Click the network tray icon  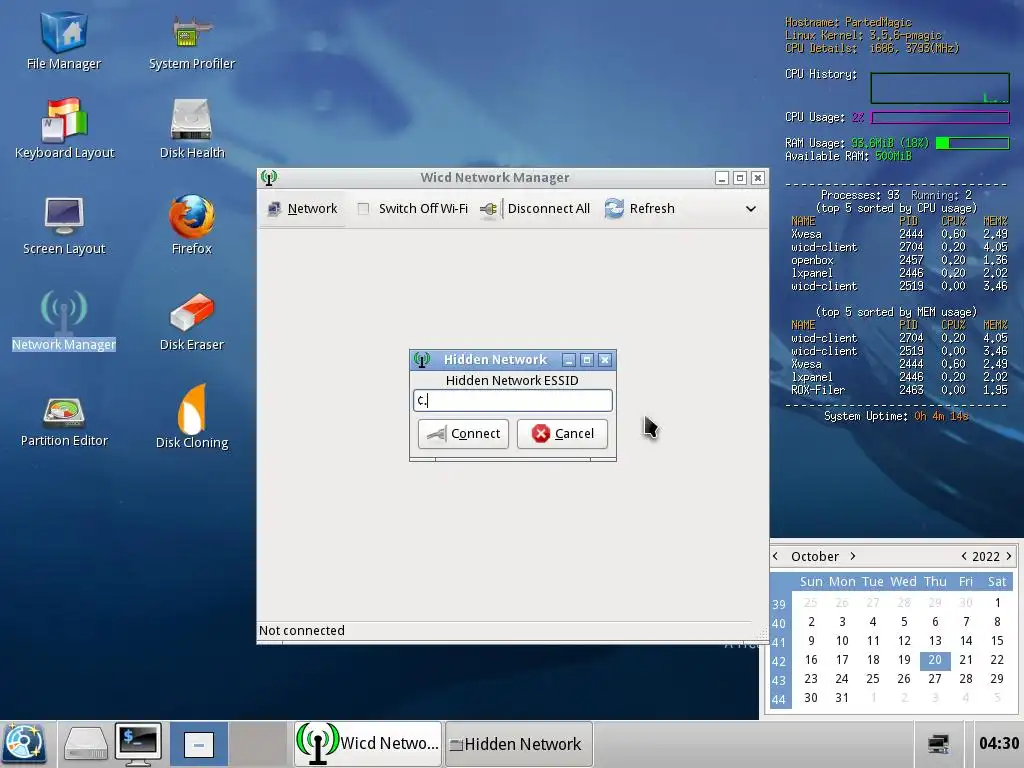click(x=938, y=744)
